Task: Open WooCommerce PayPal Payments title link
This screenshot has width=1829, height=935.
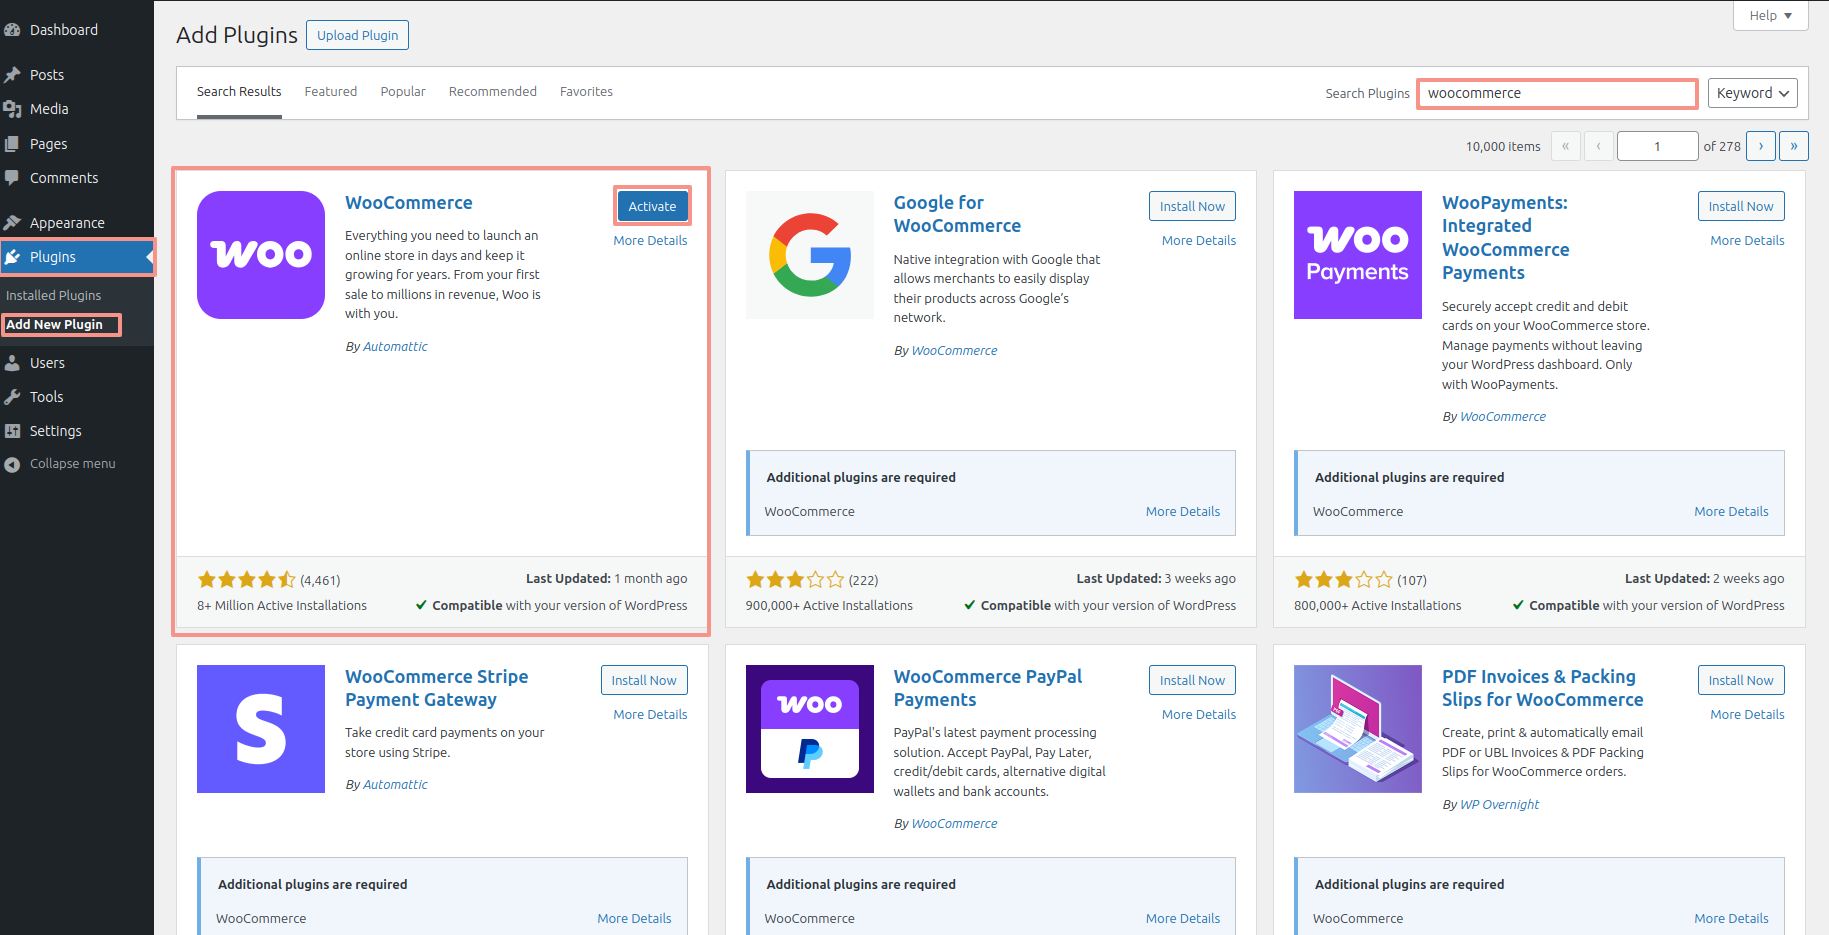Action: pyautogui.click(x=988, y=688)
